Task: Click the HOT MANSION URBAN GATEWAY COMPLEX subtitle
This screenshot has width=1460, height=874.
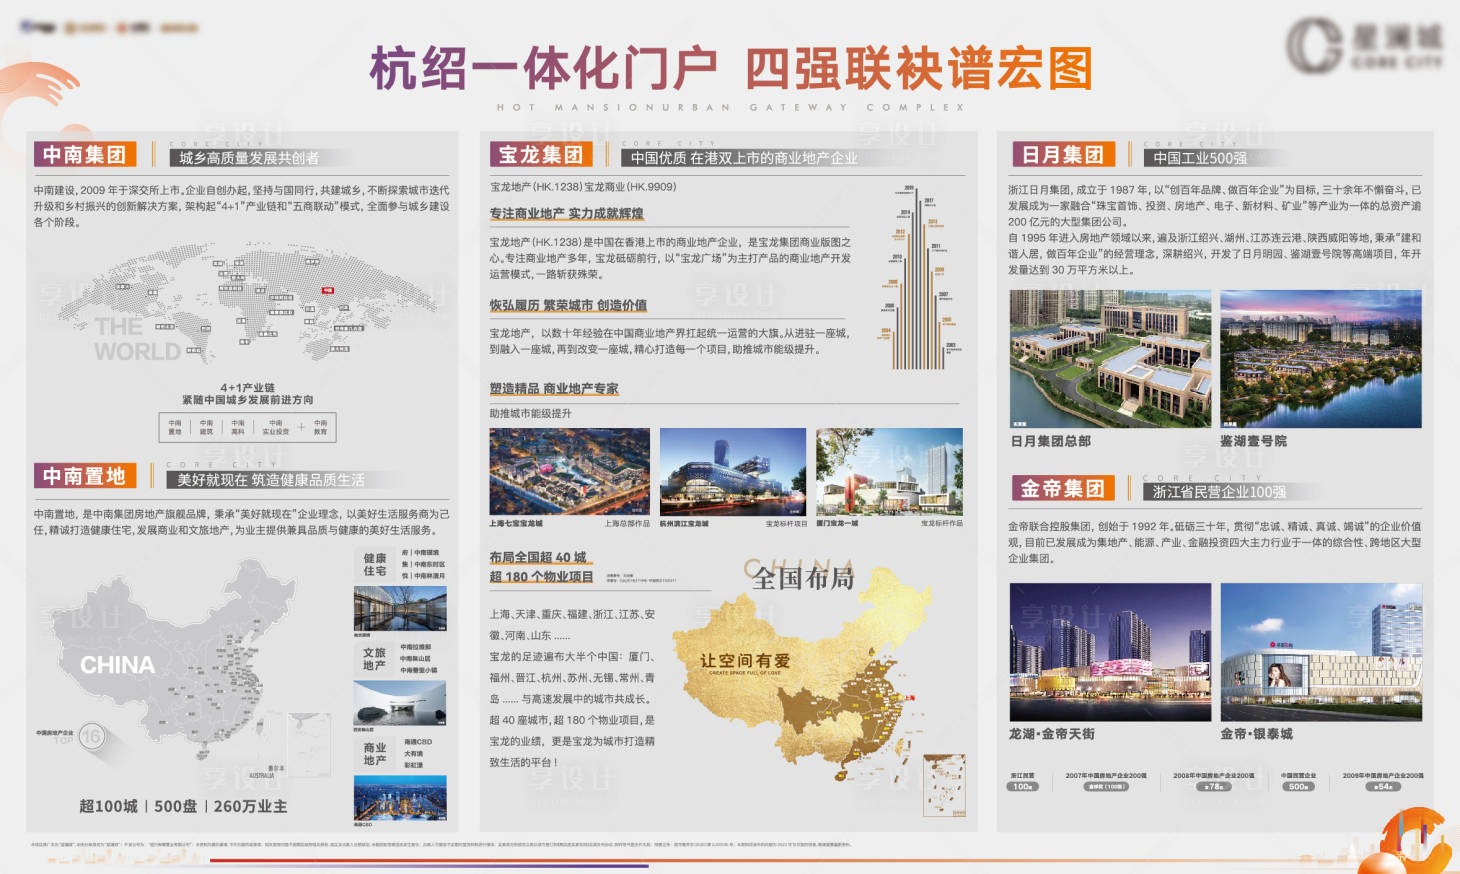Action: [x=730, y=107]
